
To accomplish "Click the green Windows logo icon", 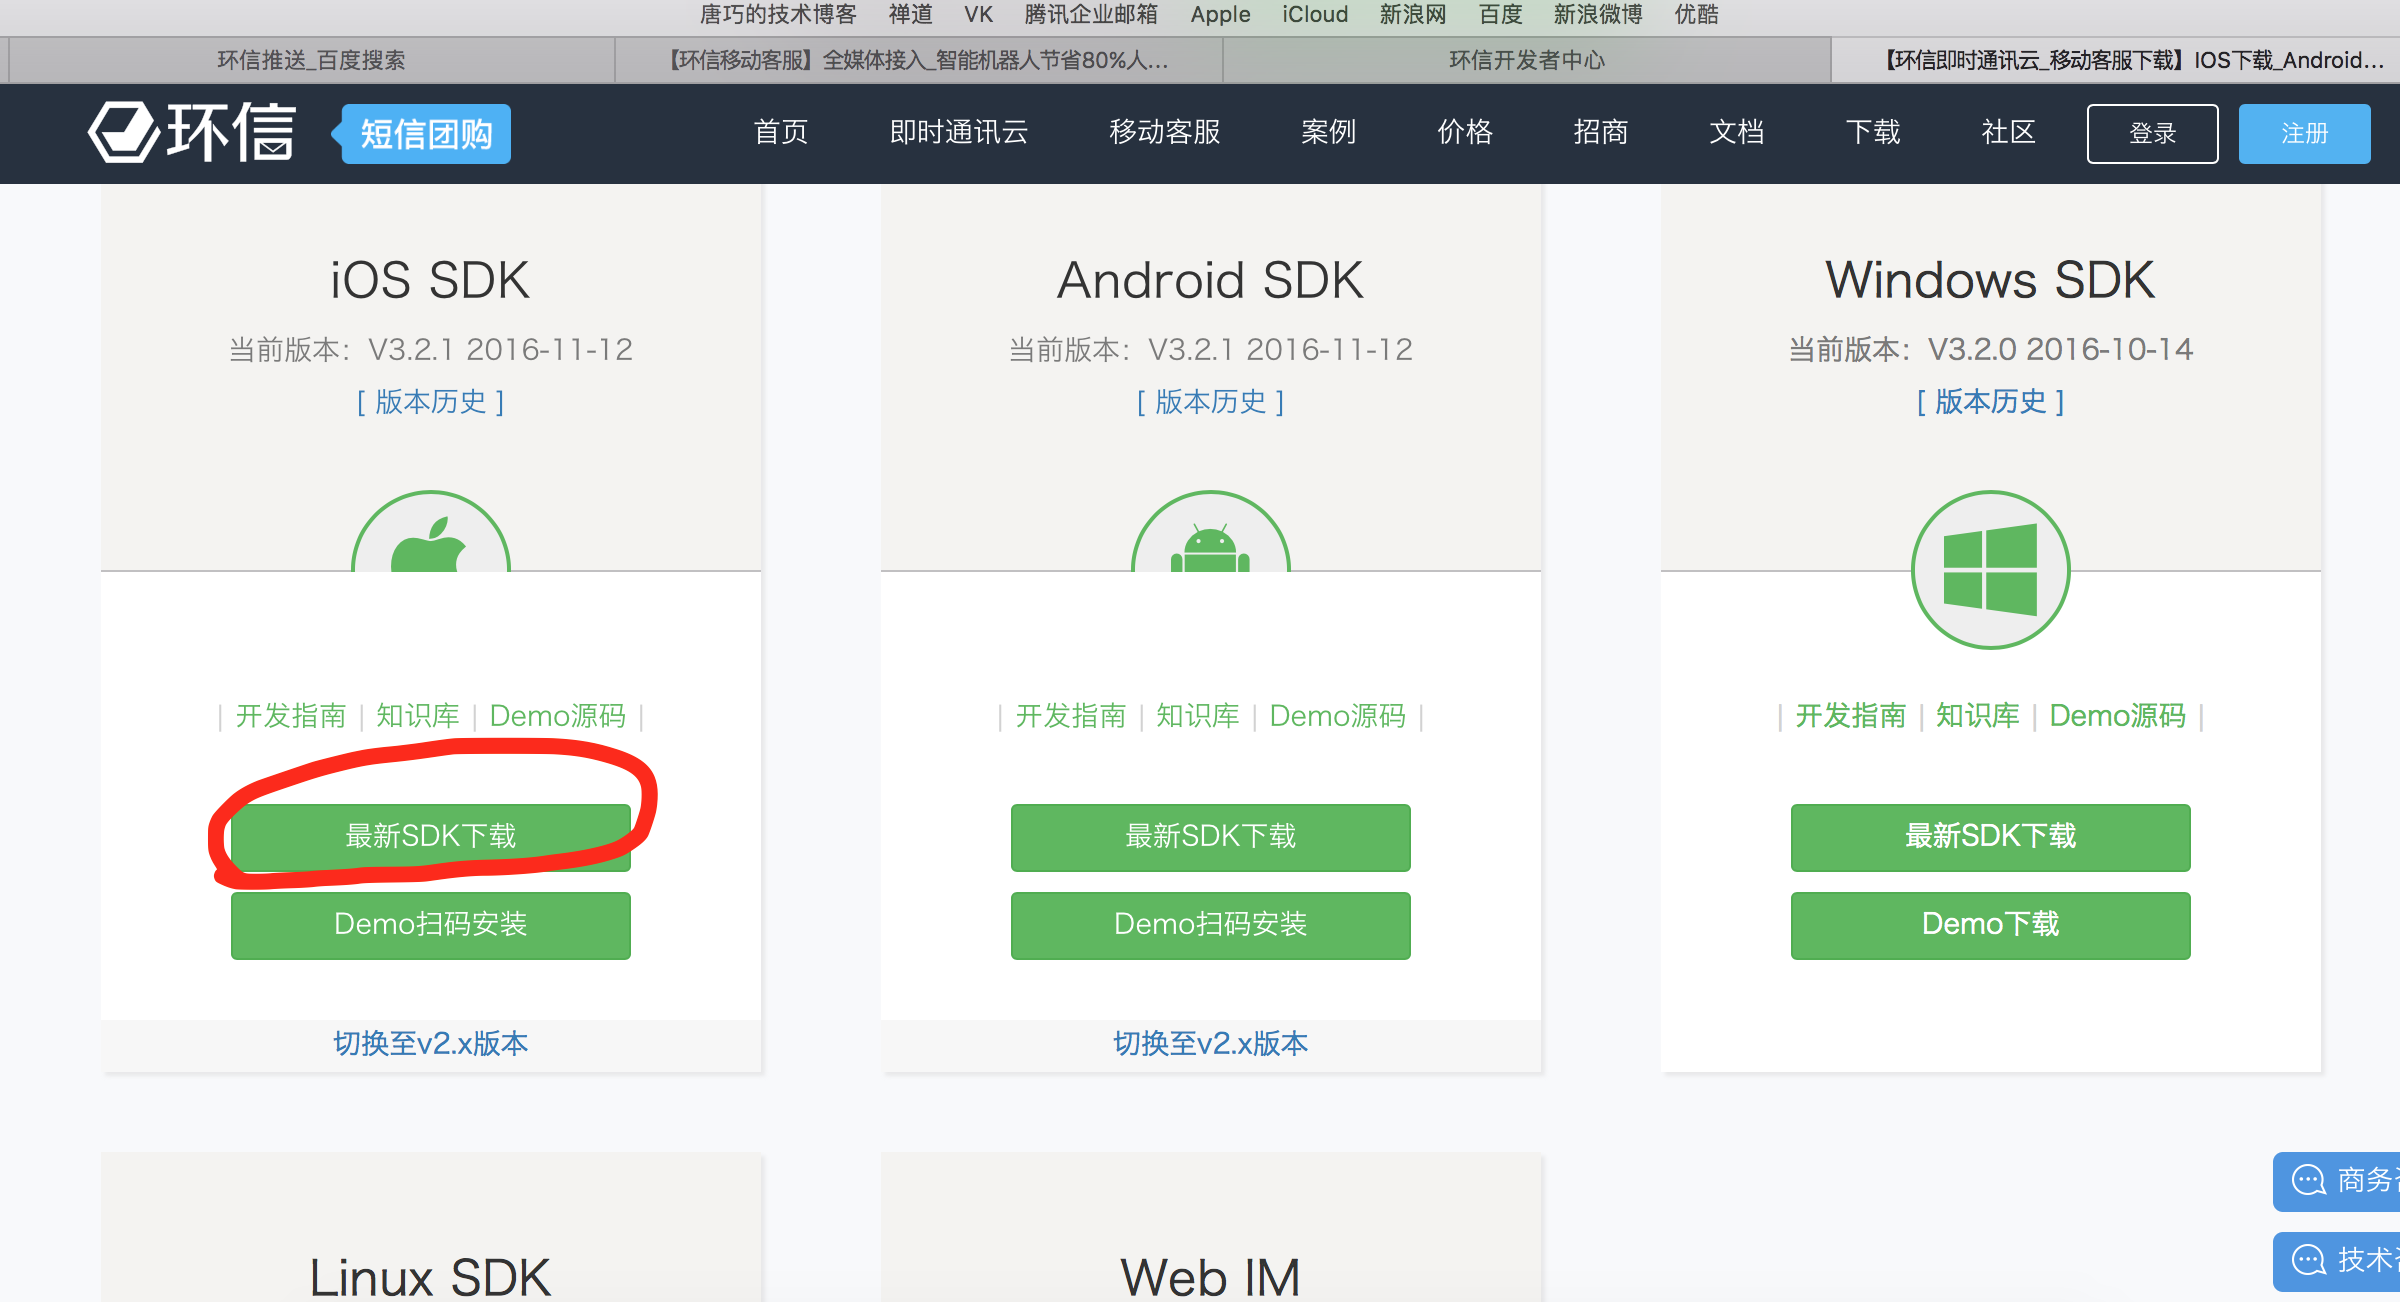I will 1990,569.
